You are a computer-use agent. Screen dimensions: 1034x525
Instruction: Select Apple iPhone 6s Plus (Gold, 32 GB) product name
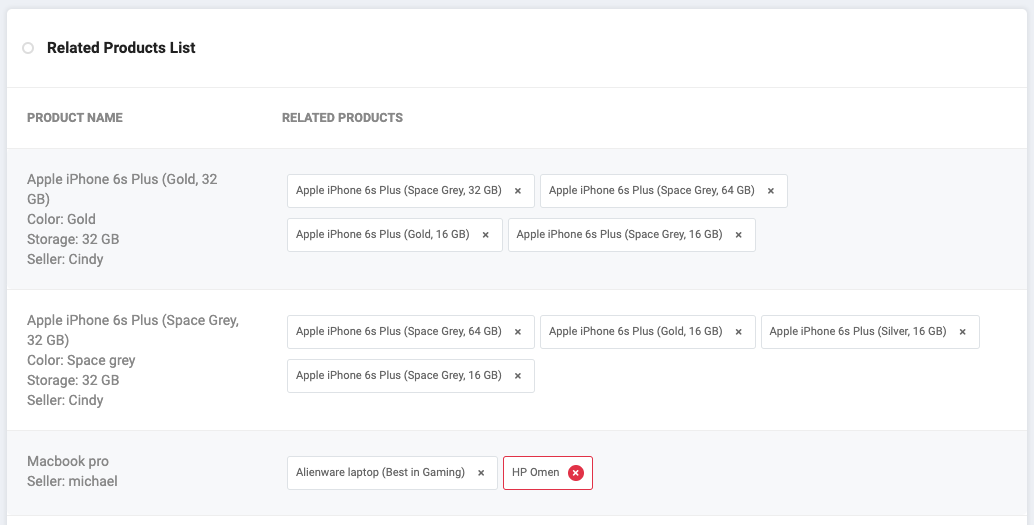point(122,189)
